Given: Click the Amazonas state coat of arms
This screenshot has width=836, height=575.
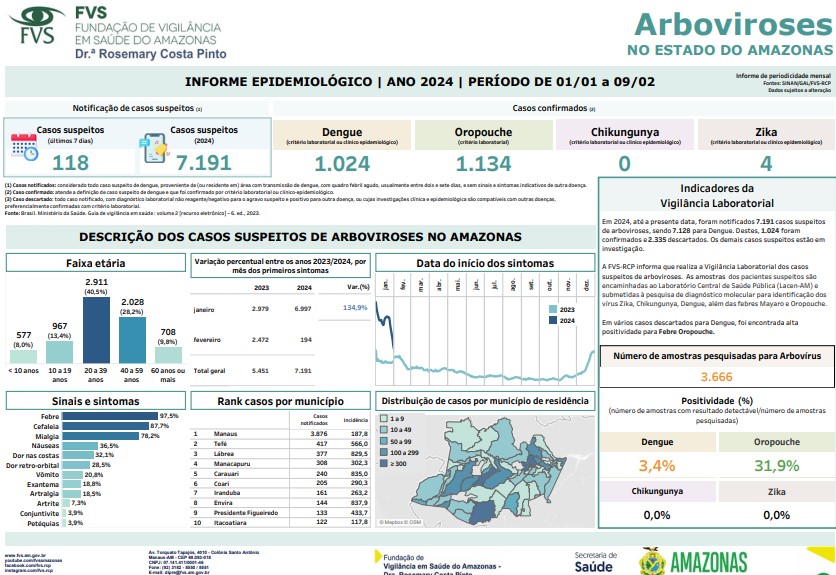Looking at the screenshot, I should point(653,561).
